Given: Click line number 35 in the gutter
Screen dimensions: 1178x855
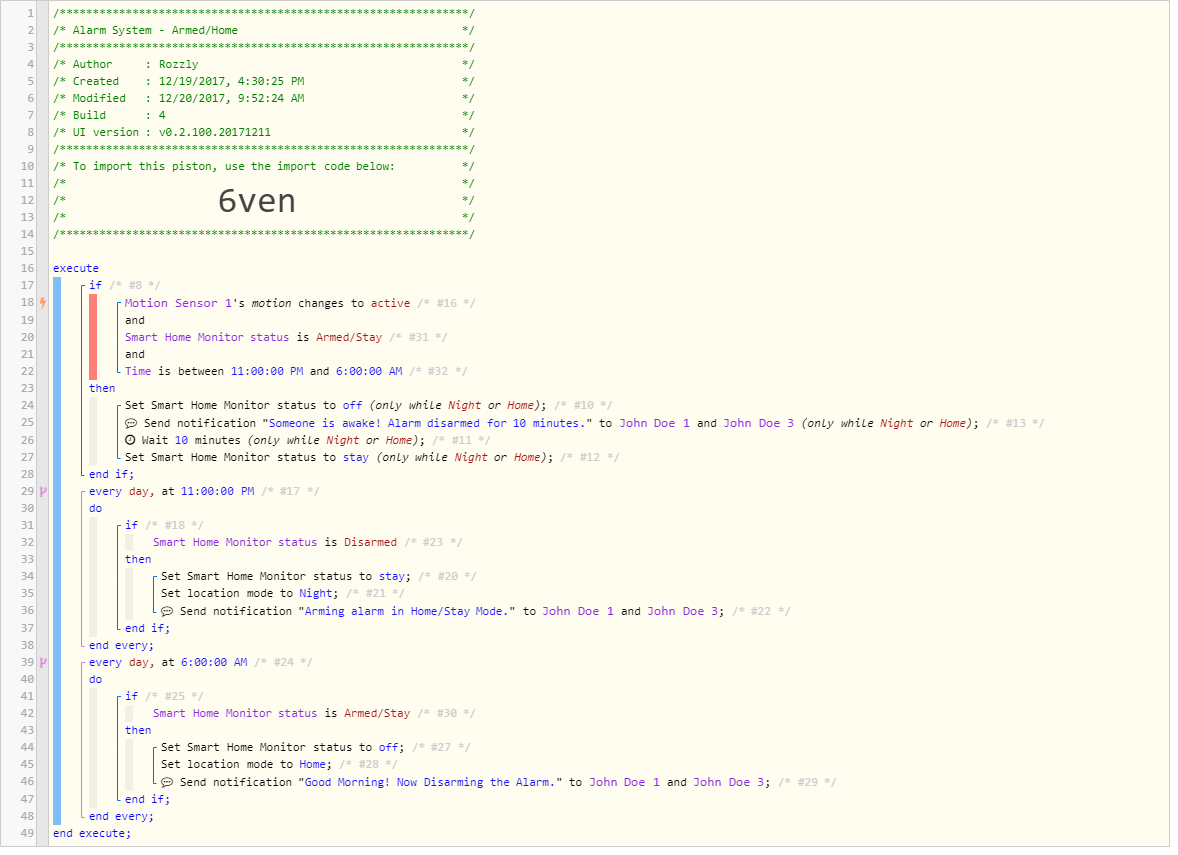Looking at the screenshot, I should pyautogui.click(x=27, y=594).
